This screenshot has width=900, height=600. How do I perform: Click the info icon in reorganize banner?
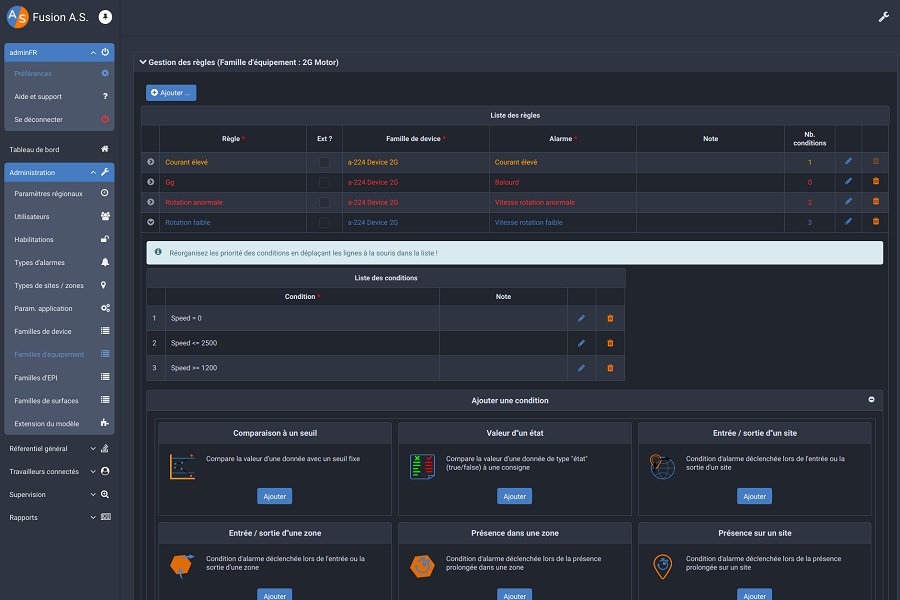[158, 252]
